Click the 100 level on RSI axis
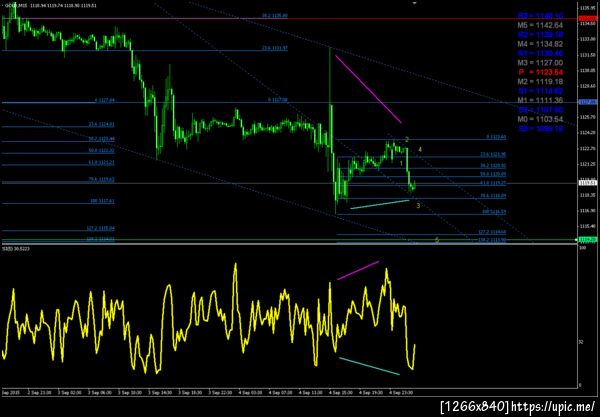The height and width of the screenshot is (417, 600). pyautogui.click(x=583, y=248)
